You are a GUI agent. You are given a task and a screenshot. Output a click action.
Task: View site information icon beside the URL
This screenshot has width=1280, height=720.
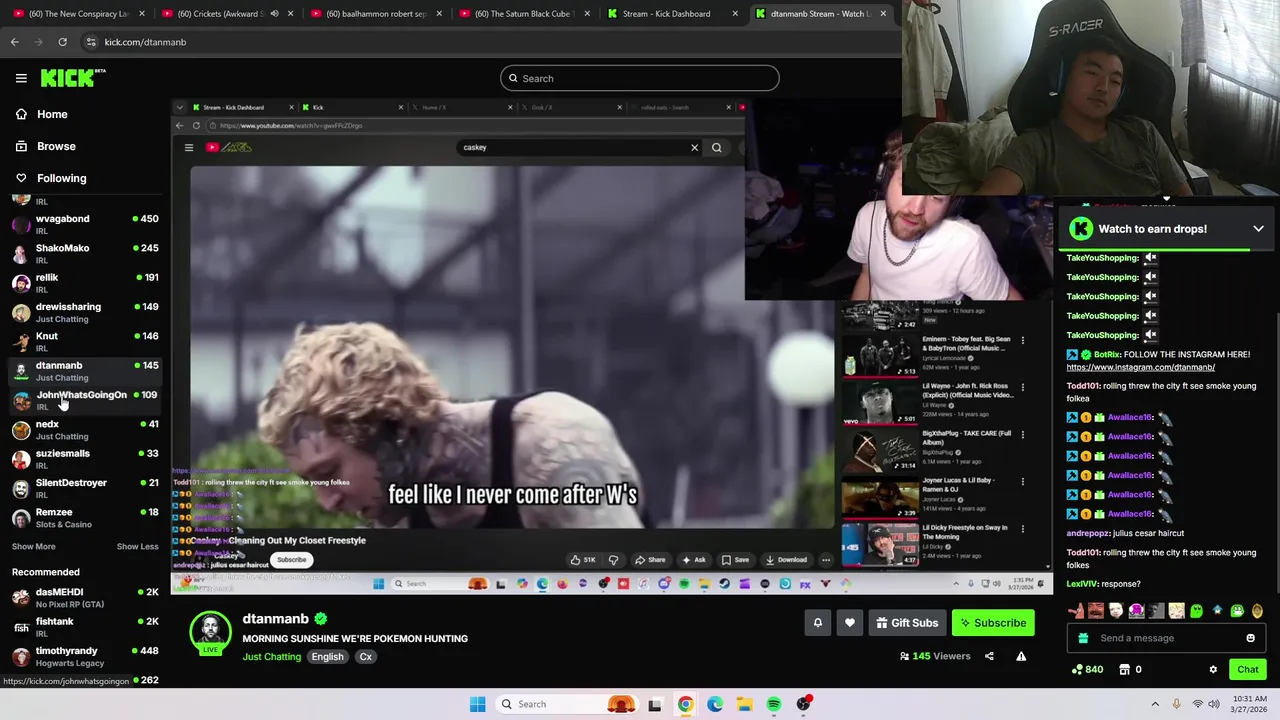91,42
